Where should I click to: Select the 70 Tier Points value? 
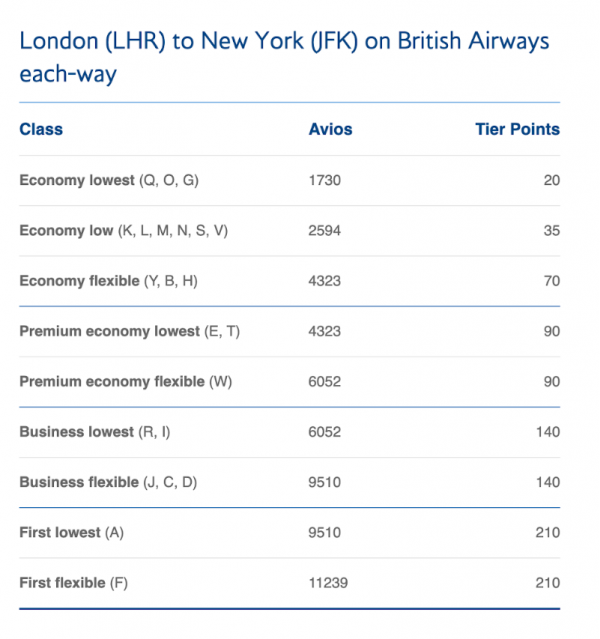click(x=552, y=281)
